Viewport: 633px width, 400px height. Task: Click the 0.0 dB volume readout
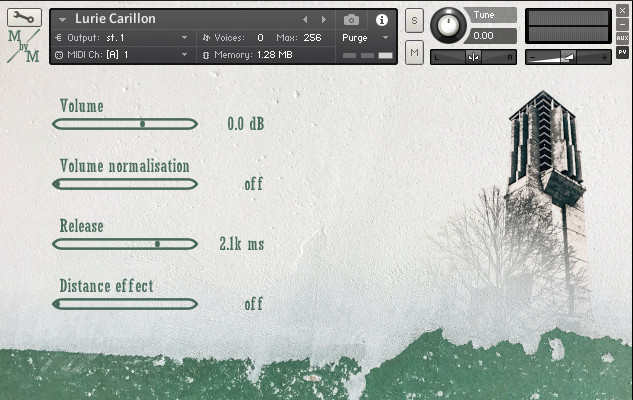coord(245,124)
